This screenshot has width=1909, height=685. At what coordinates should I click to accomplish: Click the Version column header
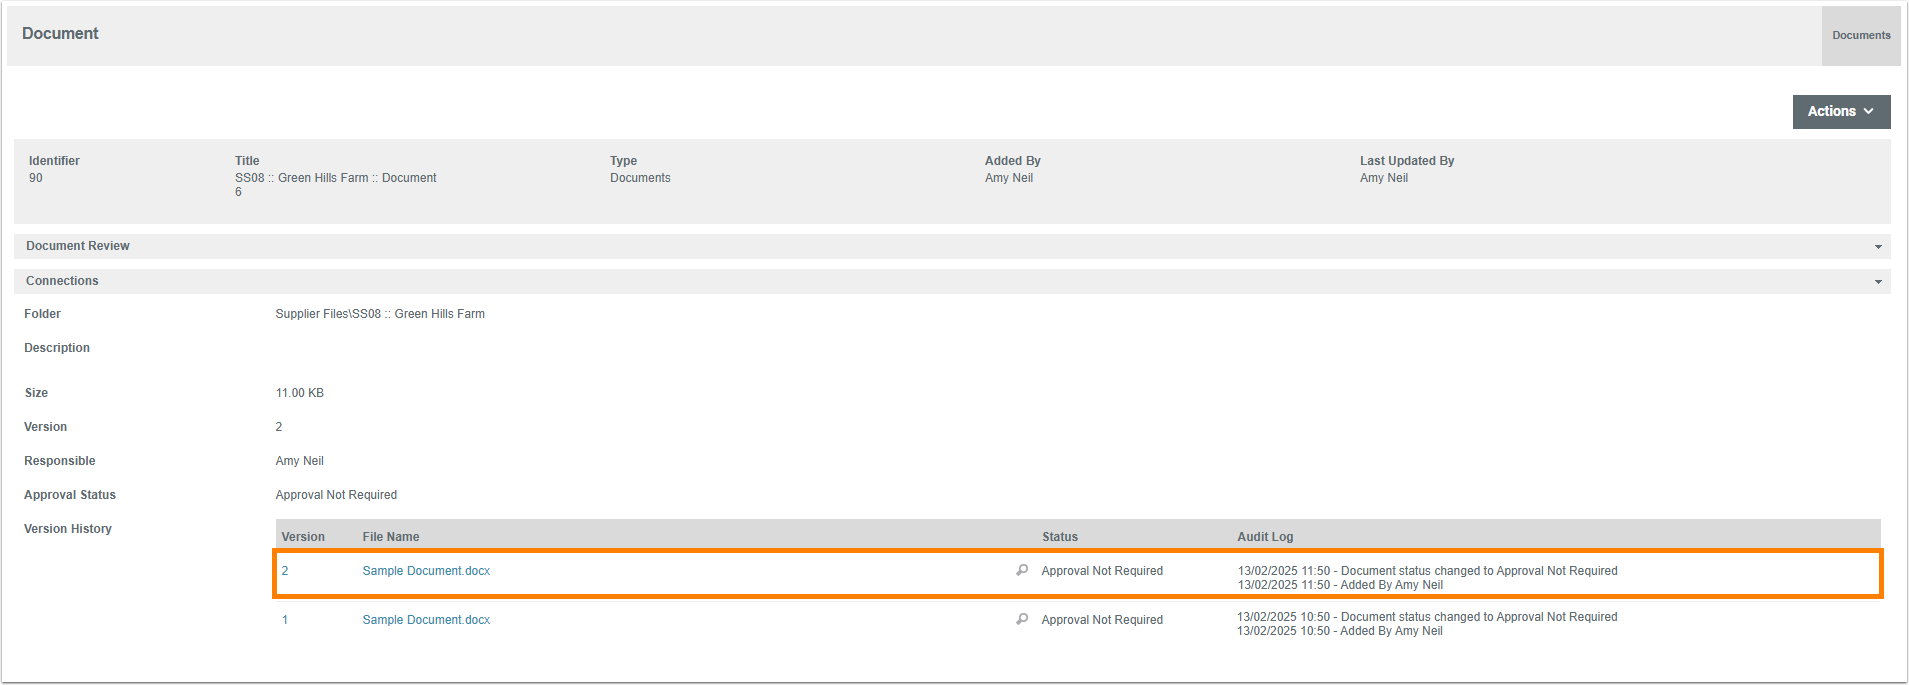pos(303,537)
